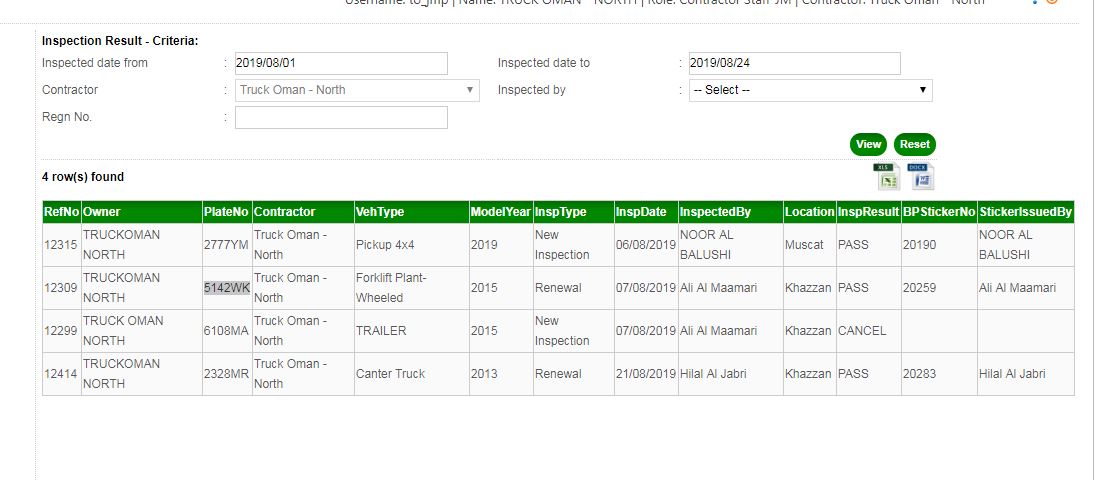Click sticker number 20283 cell

point(920,374)
